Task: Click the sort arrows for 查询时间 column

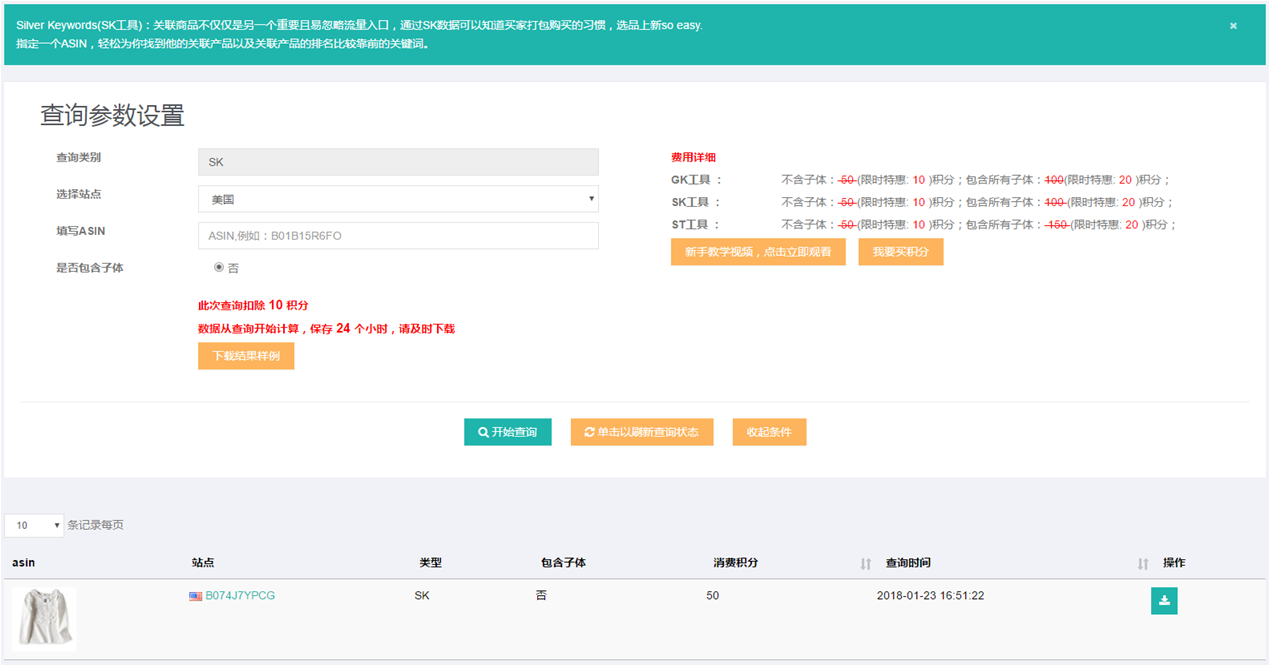Action: point(1142,564)
